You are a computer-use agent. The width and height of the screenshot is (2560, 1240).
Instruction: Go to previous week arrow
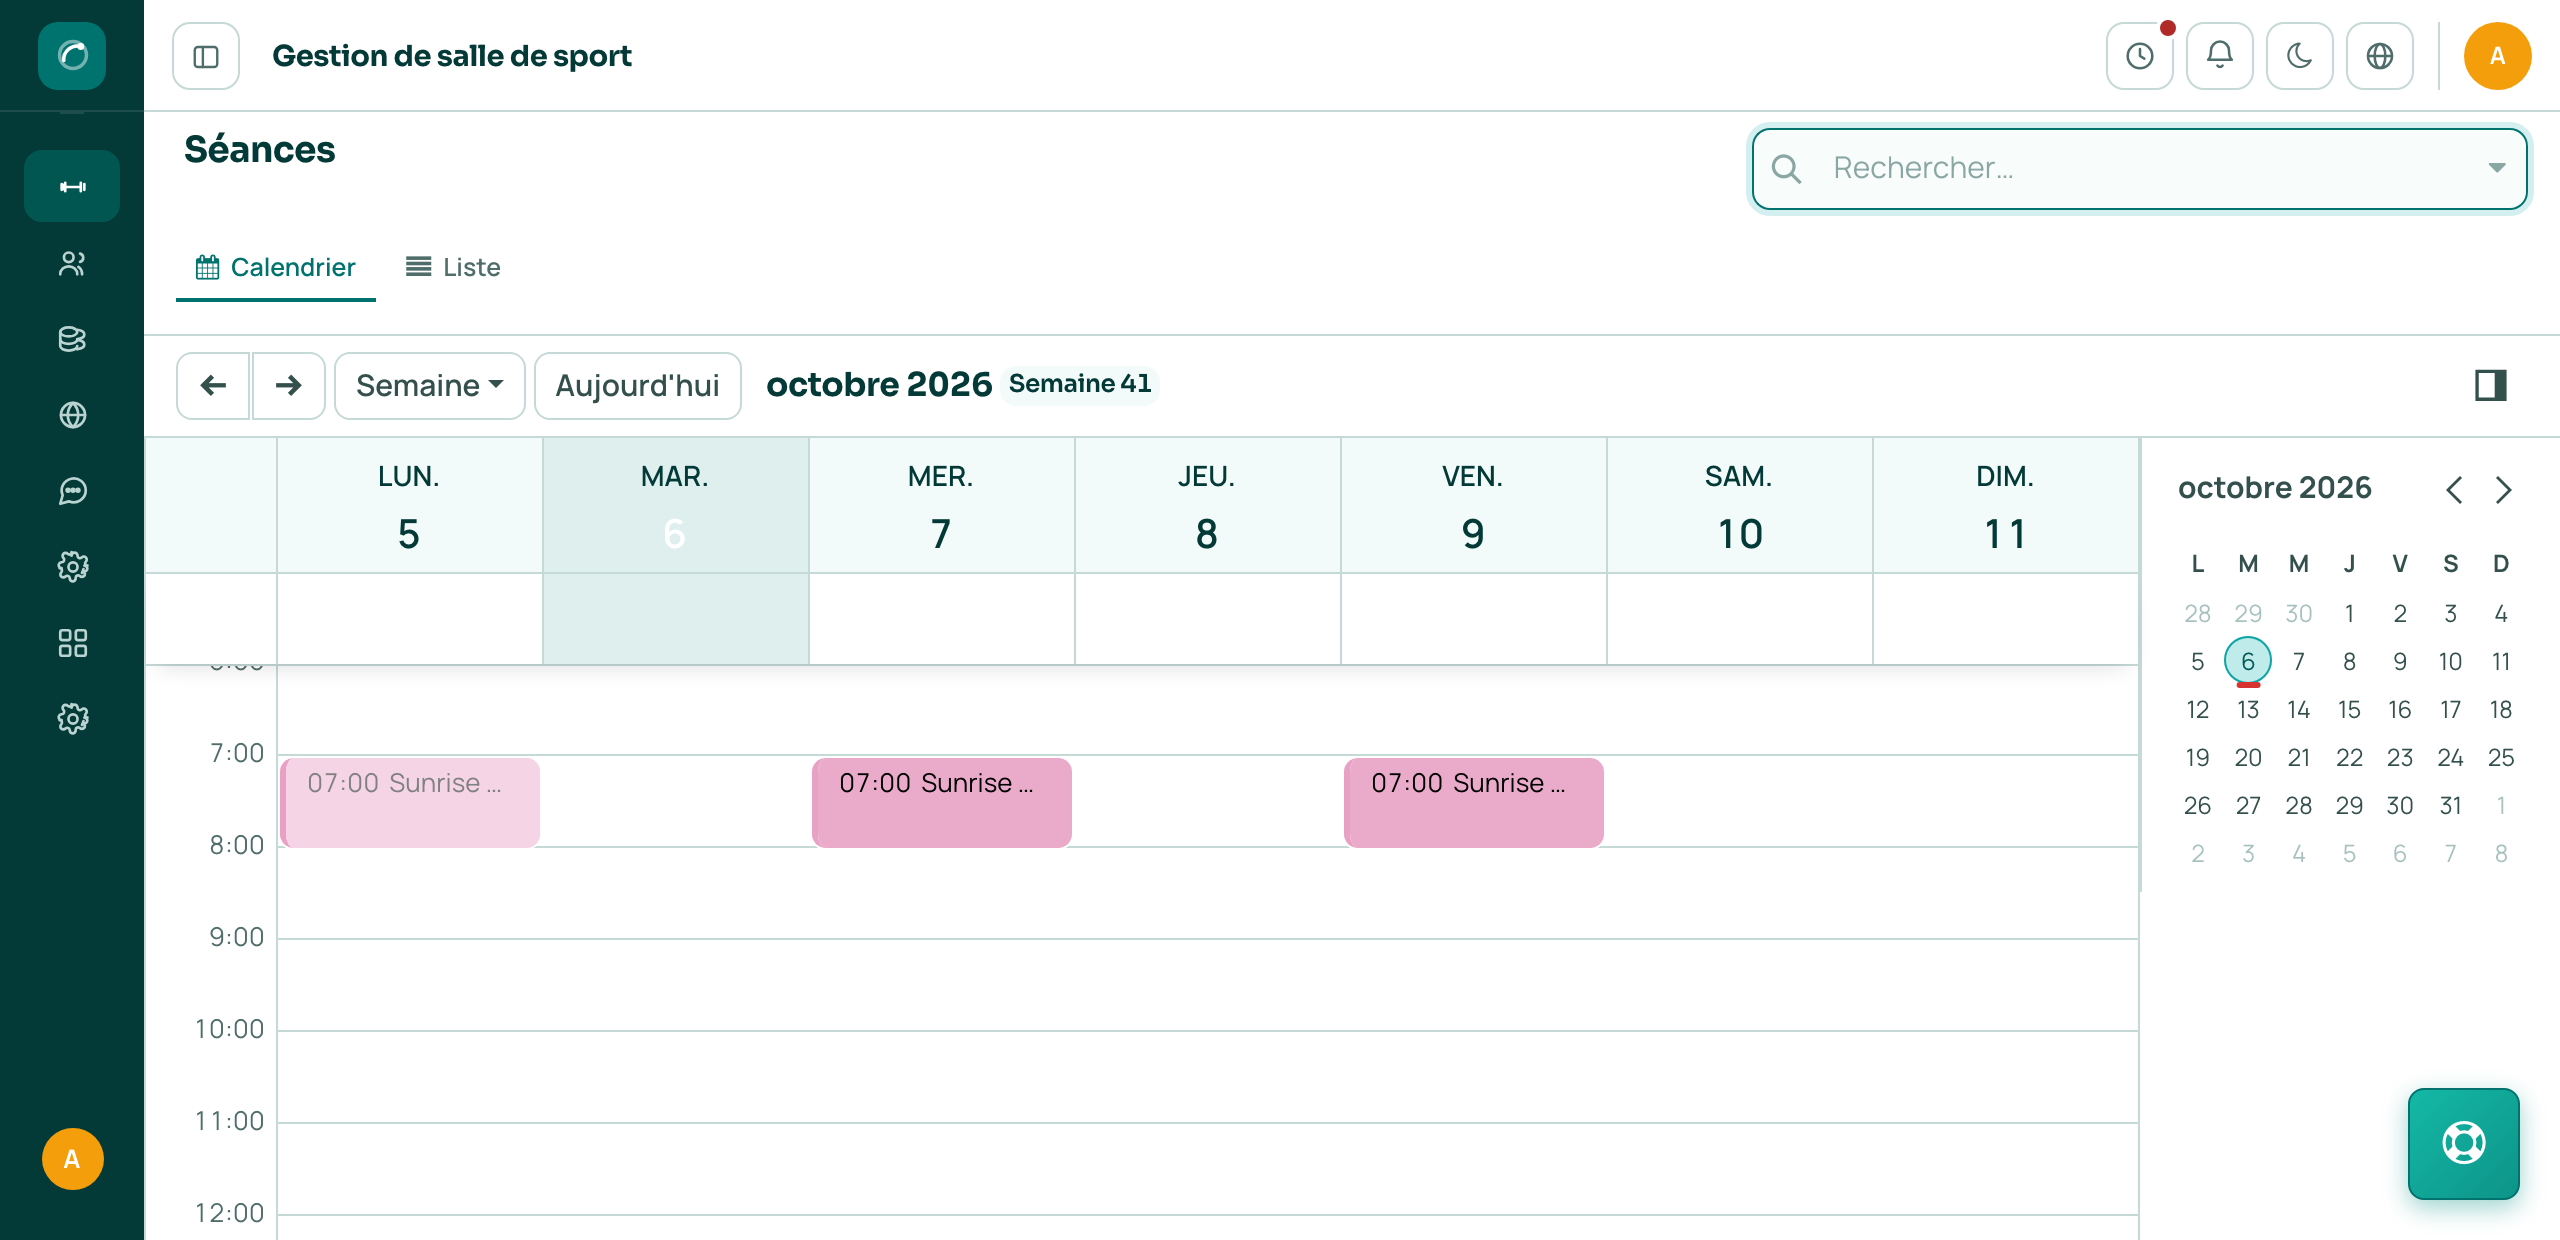click(213, 385)
